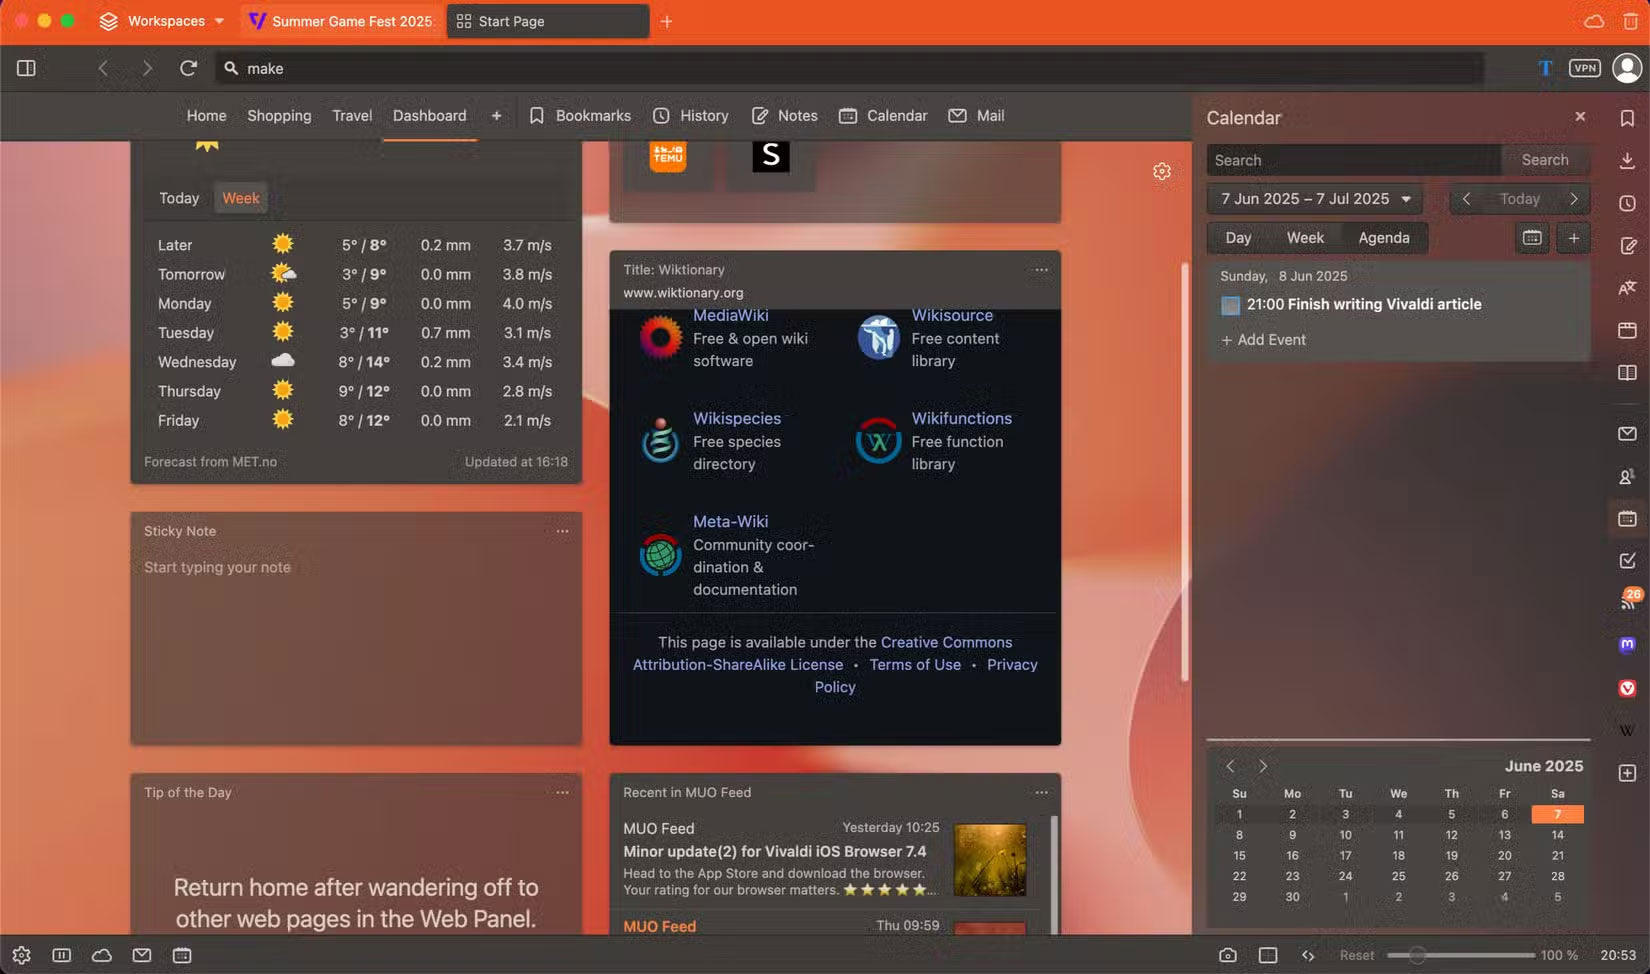Open the Home start page tab

(x=206, y=116)
